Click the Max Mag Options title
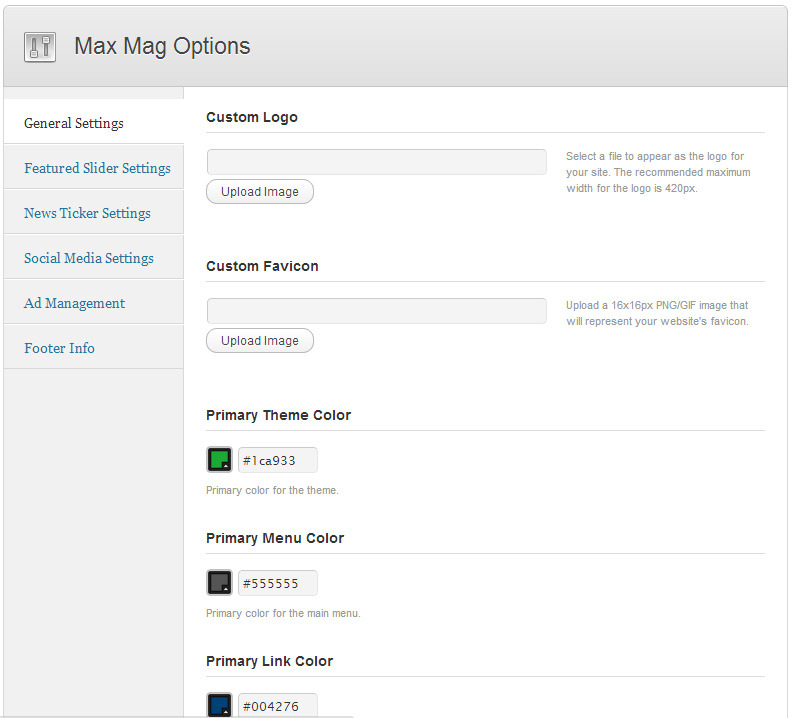Screen dimensions: 791x718 click(162, 46)
